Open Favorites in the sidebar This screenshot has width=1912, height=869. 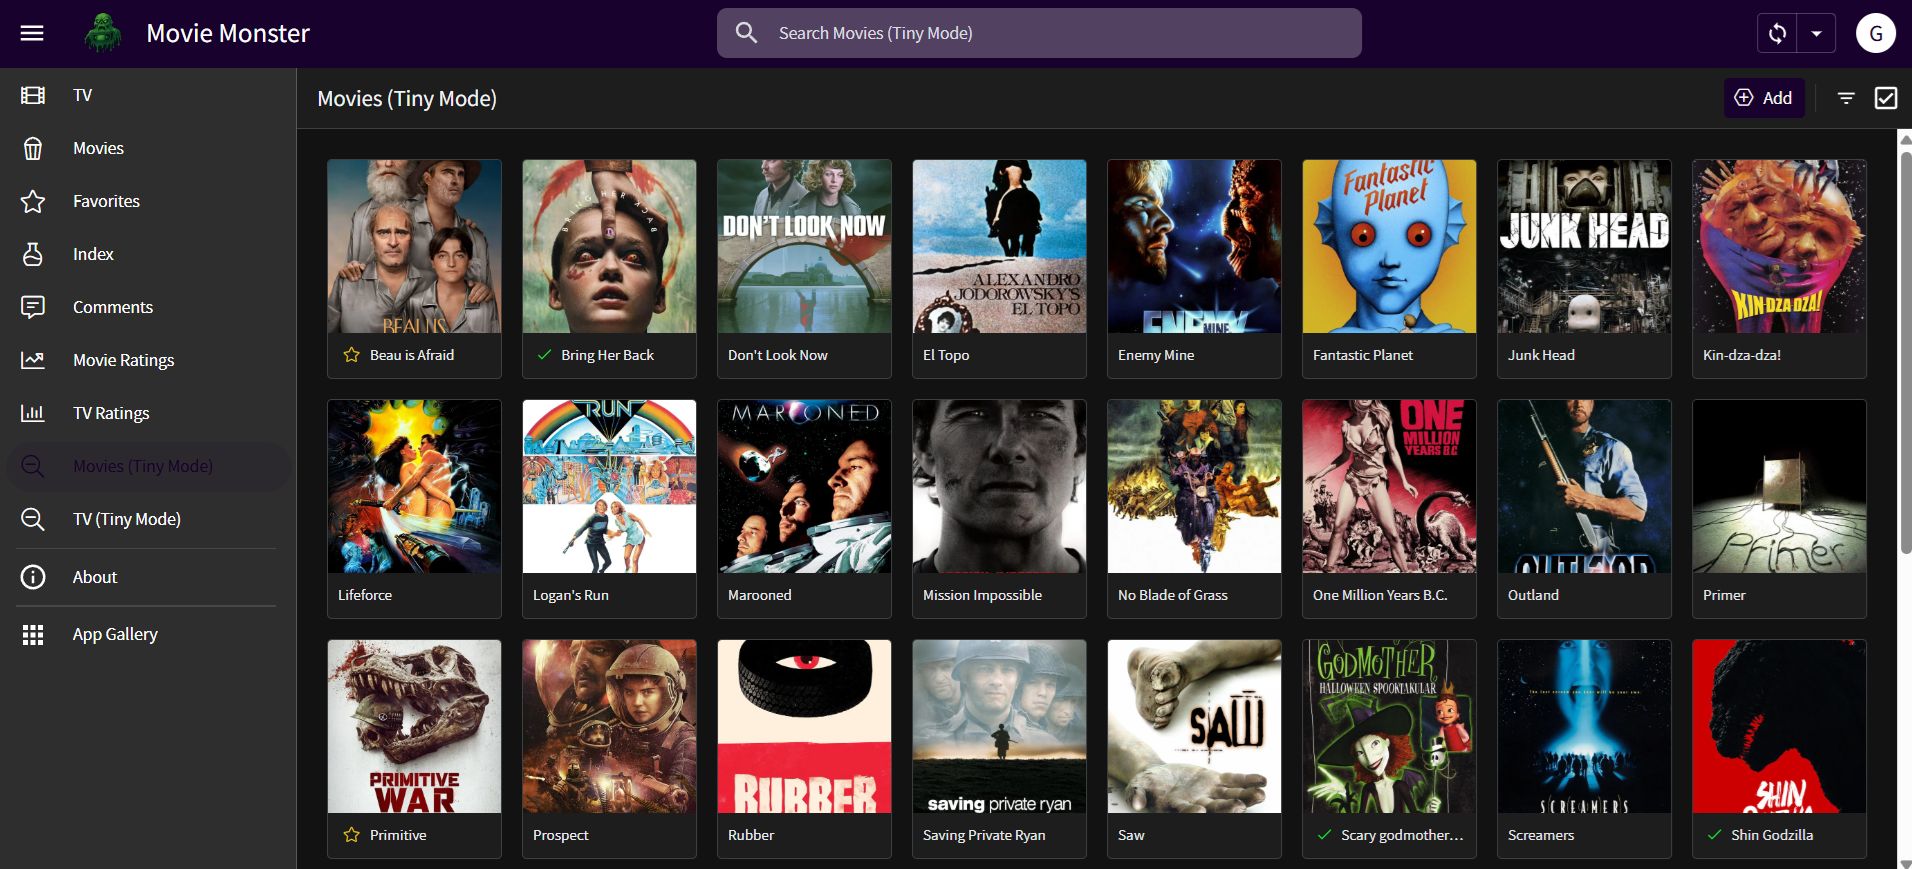146,201
